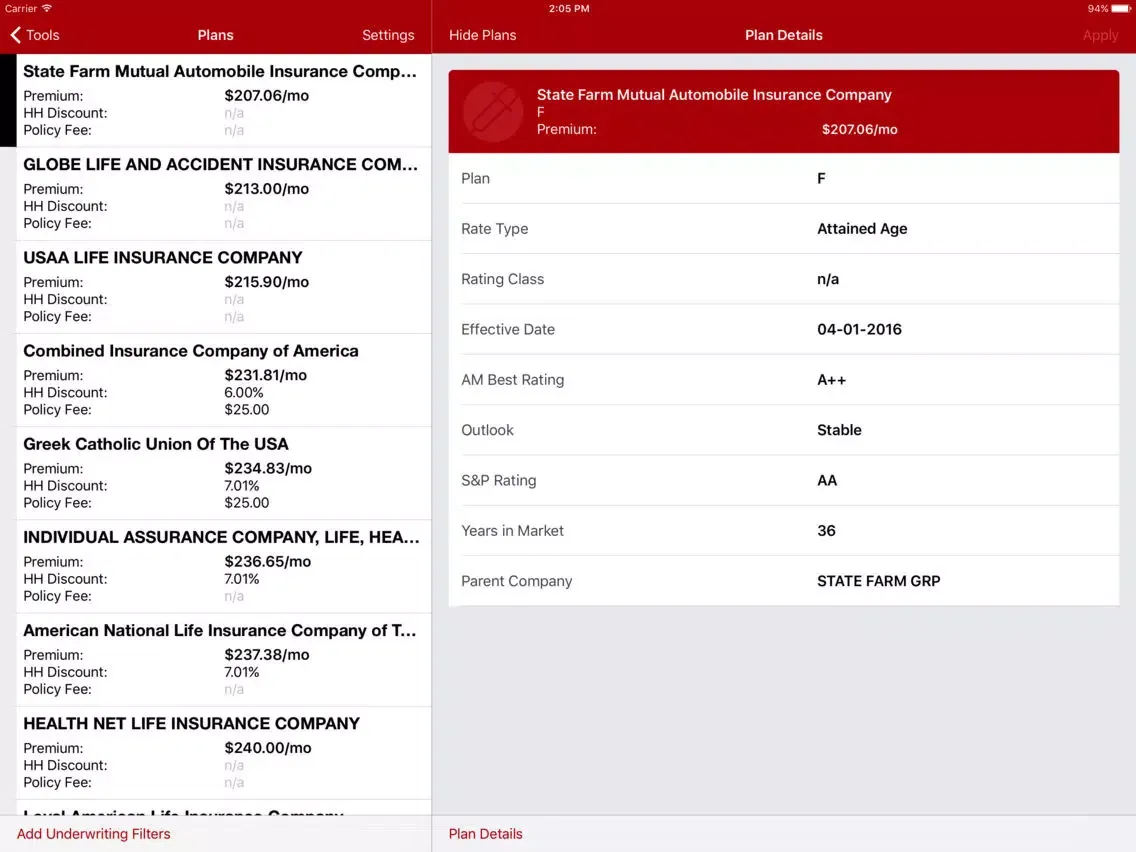Tap the $213.00/mo premium value
Screen dimensions: 1136x852
[x=267, y=188]
